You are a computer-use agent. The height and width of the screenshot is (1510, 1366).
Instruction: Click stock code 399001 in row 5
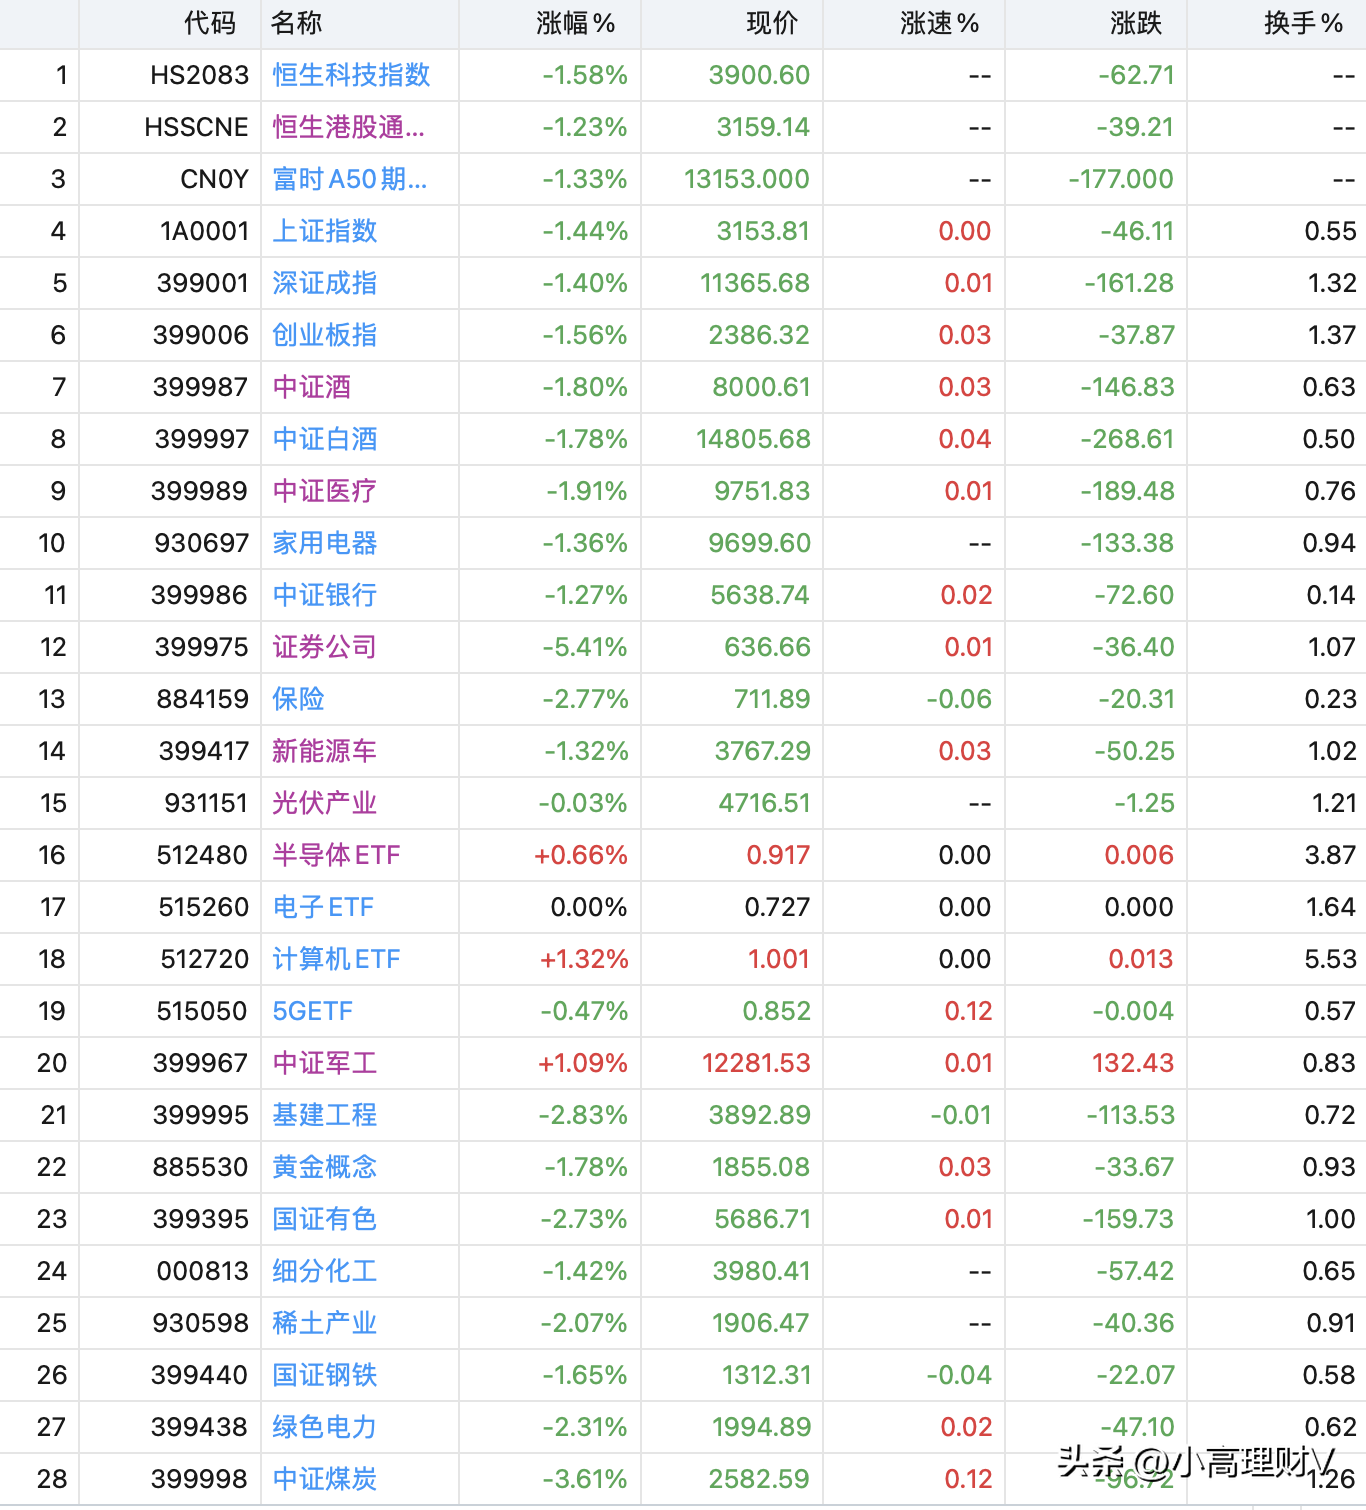pos(203,283)
